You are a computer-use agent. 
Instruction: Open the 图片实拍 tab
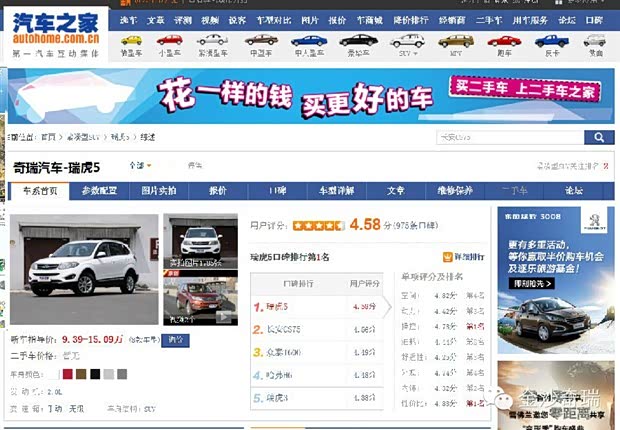pyautogui.click(x=158, y=190)
